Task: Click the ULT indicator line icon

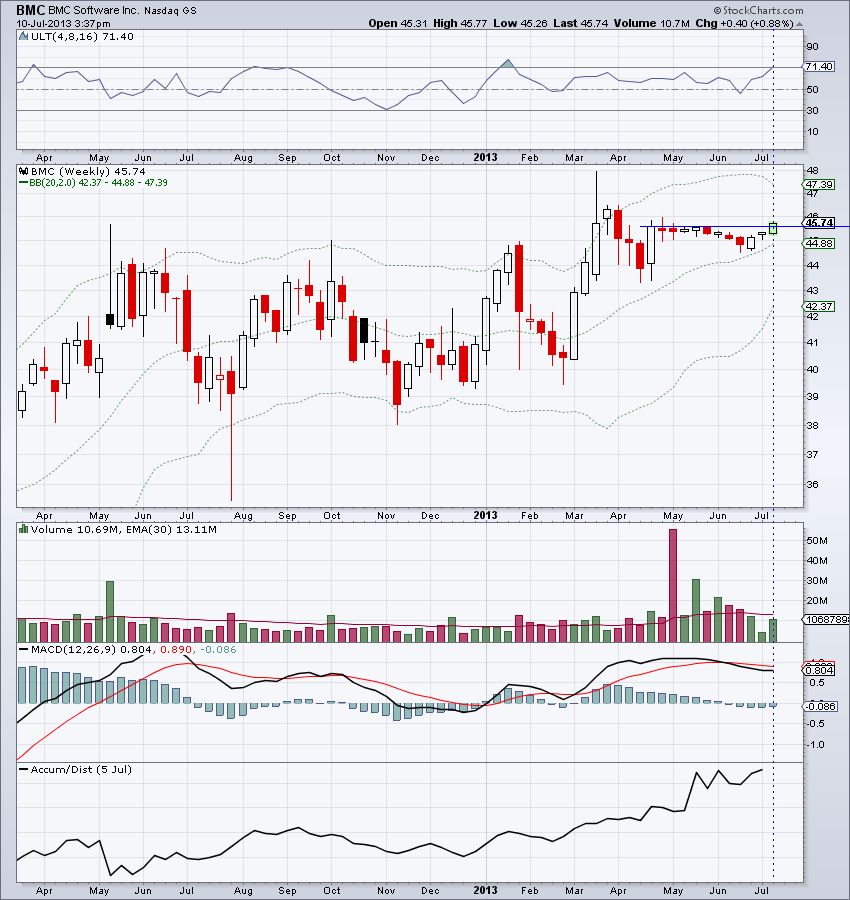Action: pyautogui.click(x=24, y=36)
